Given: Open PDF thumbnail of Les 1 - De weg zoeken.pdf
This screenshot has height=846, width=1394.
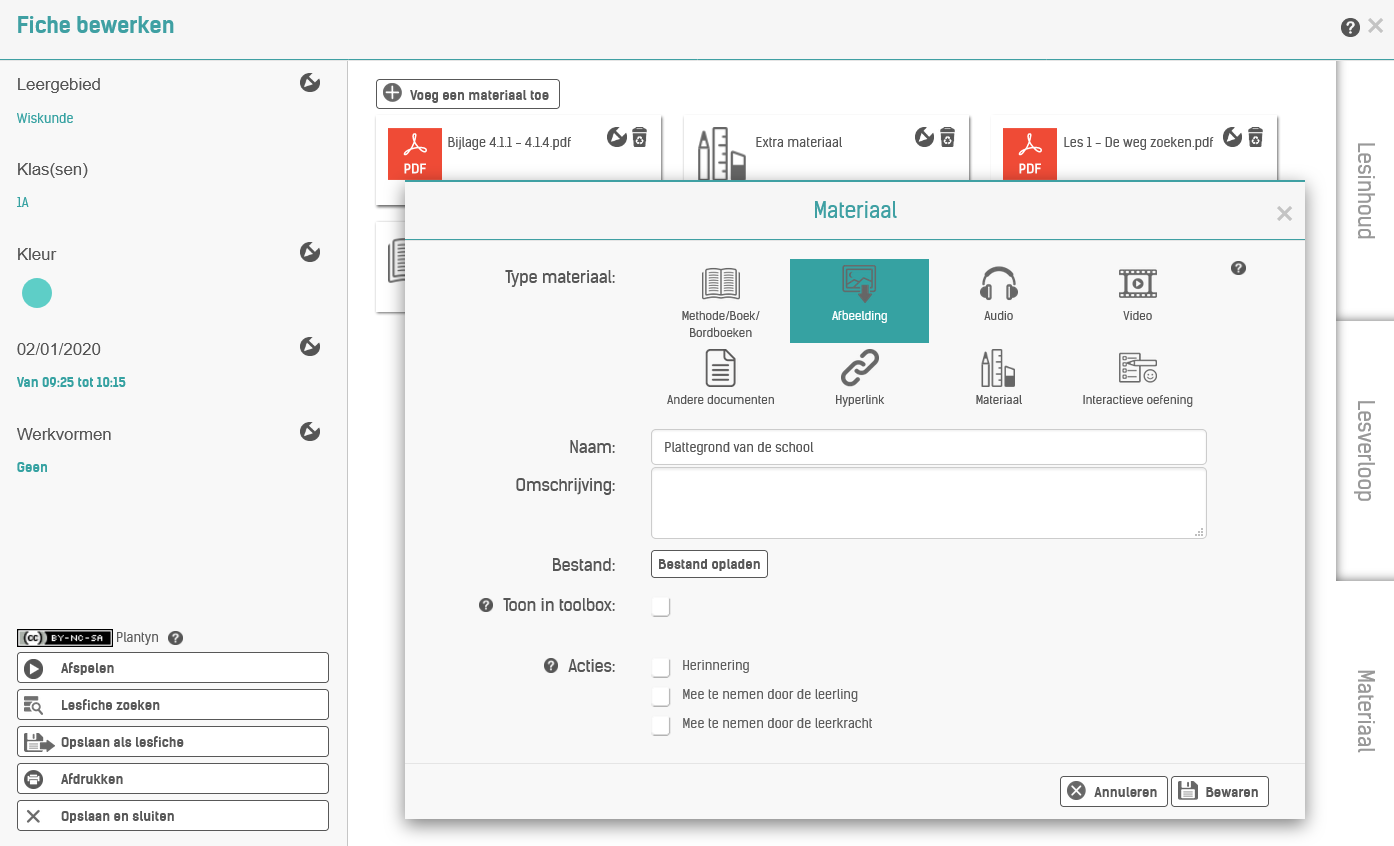Looking at the screenshot, I should [1030, 154].
